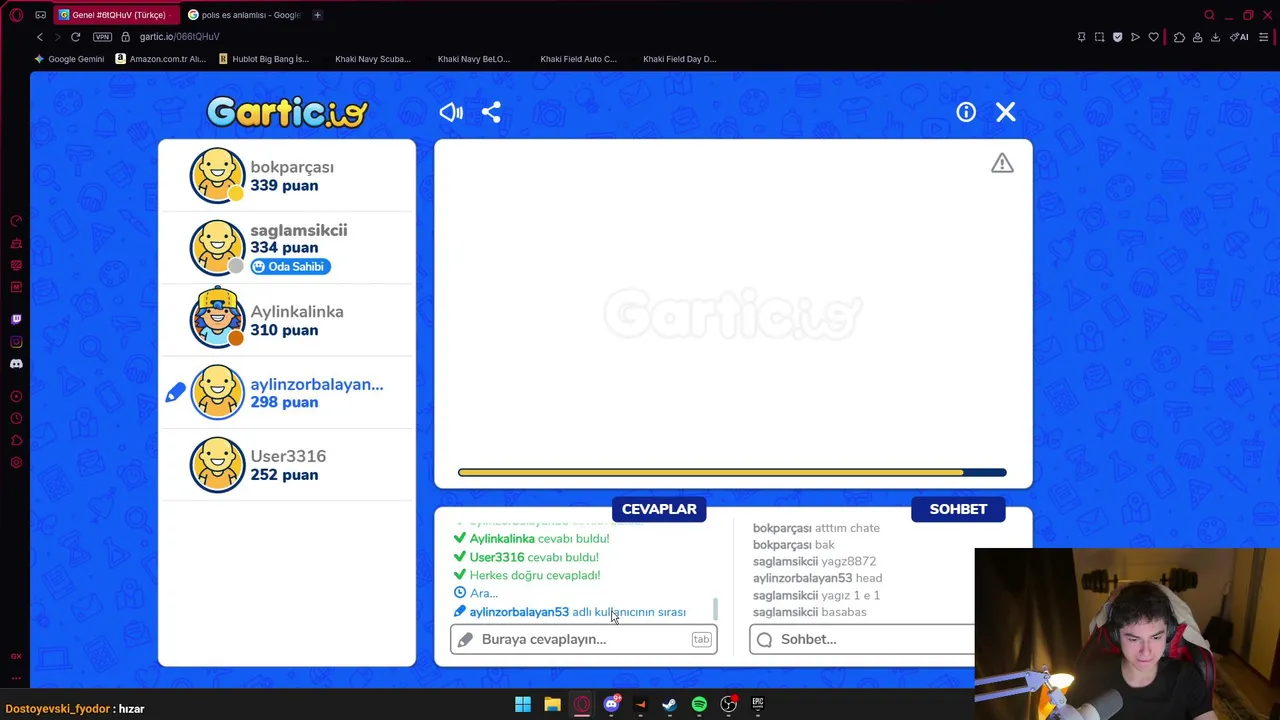Click the round timer progress bar
1280x720 pixels.
[732, 473]
